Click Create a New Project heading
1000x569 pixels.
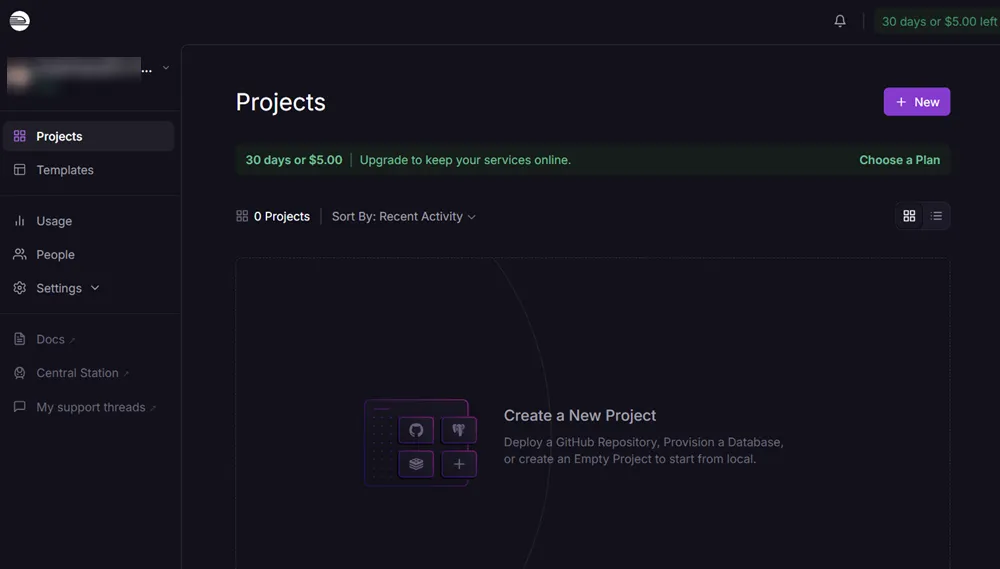[580, 415]
